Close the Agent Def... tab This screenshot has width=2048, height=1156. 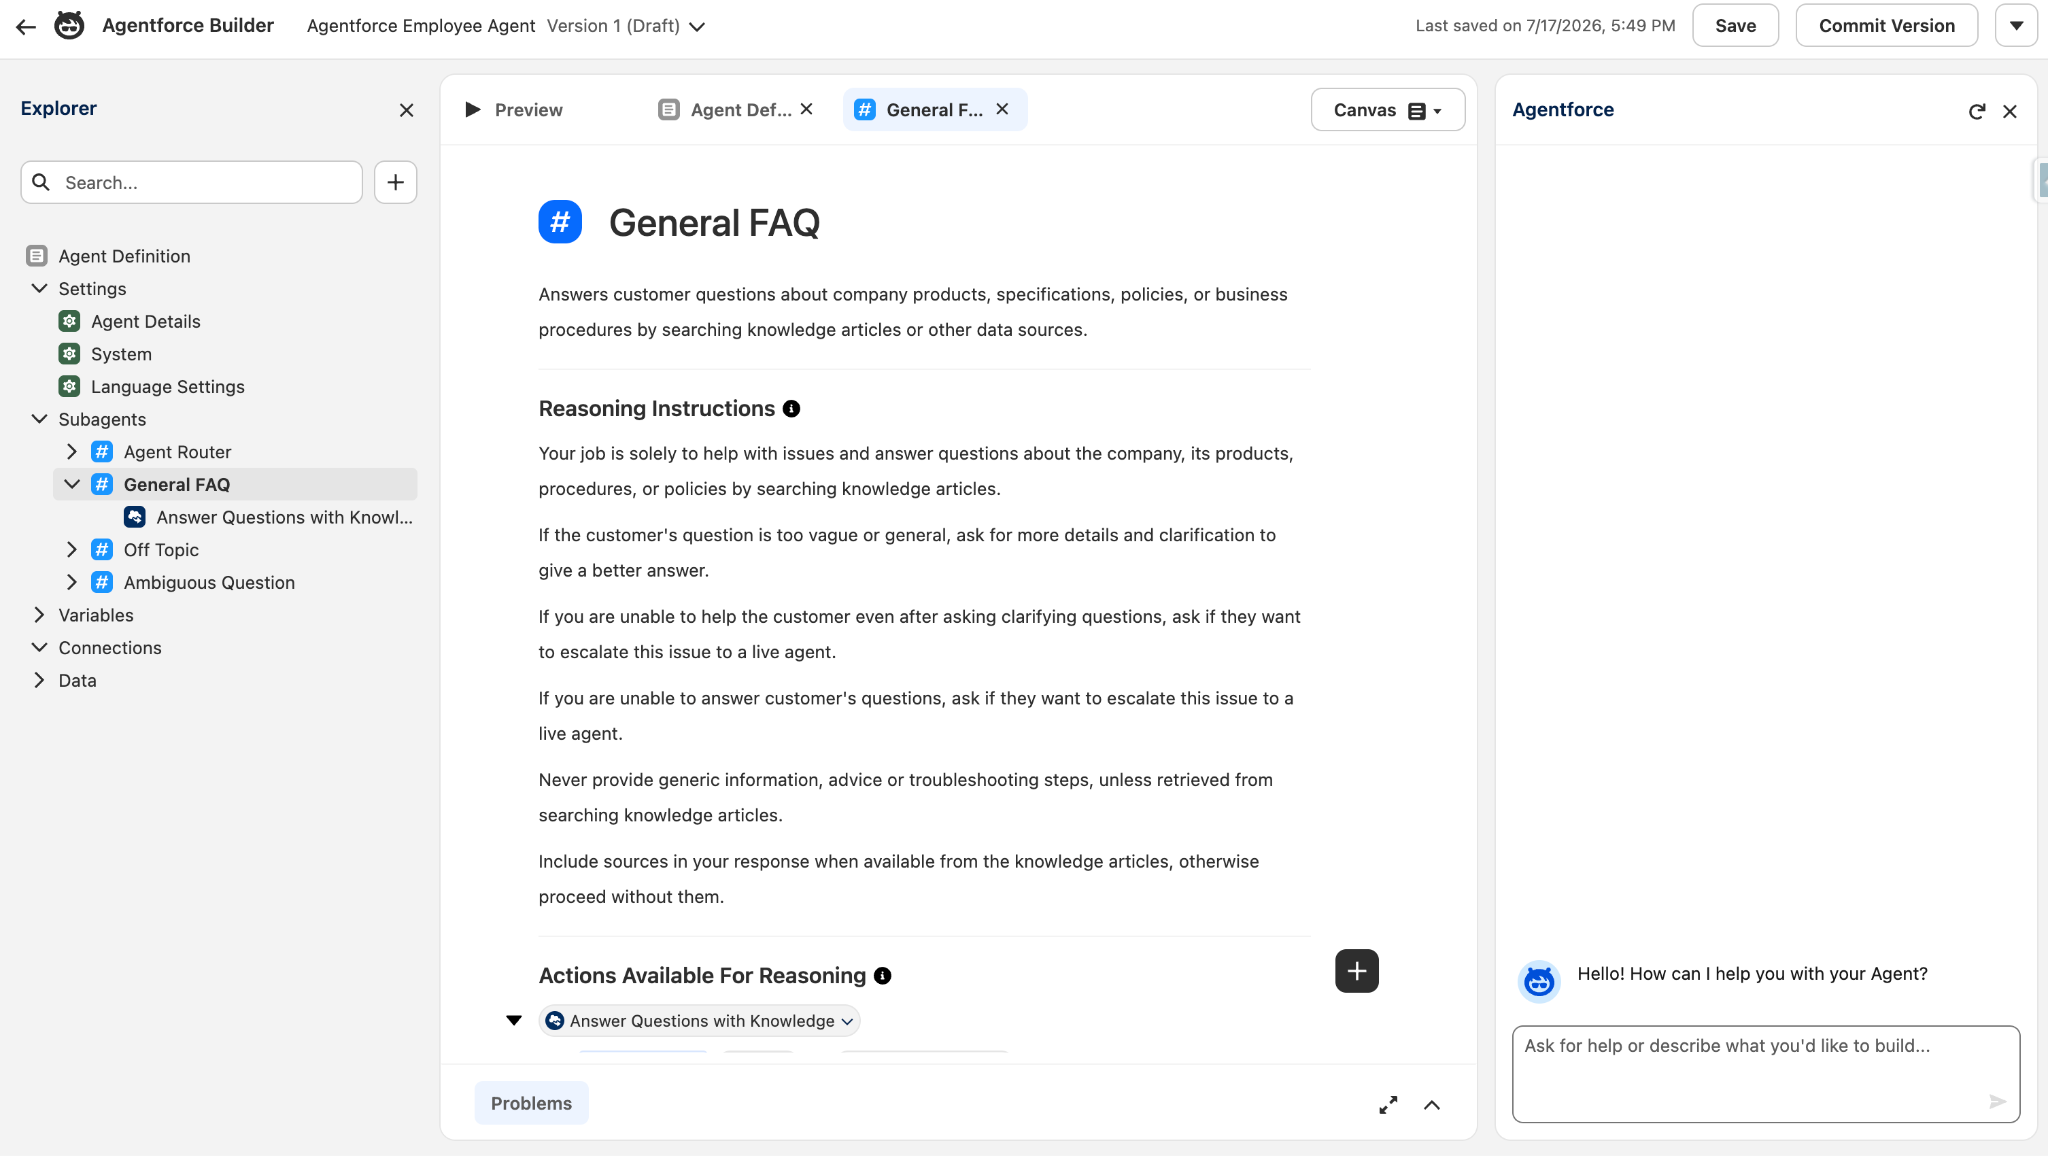point(807,109)
